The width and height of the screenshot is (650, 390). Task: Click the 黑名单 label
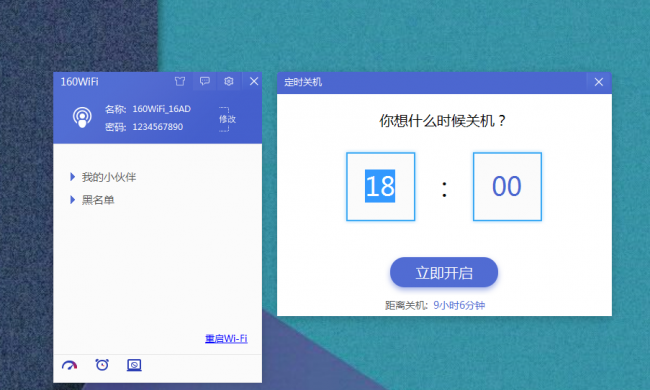tap(98, 200)
